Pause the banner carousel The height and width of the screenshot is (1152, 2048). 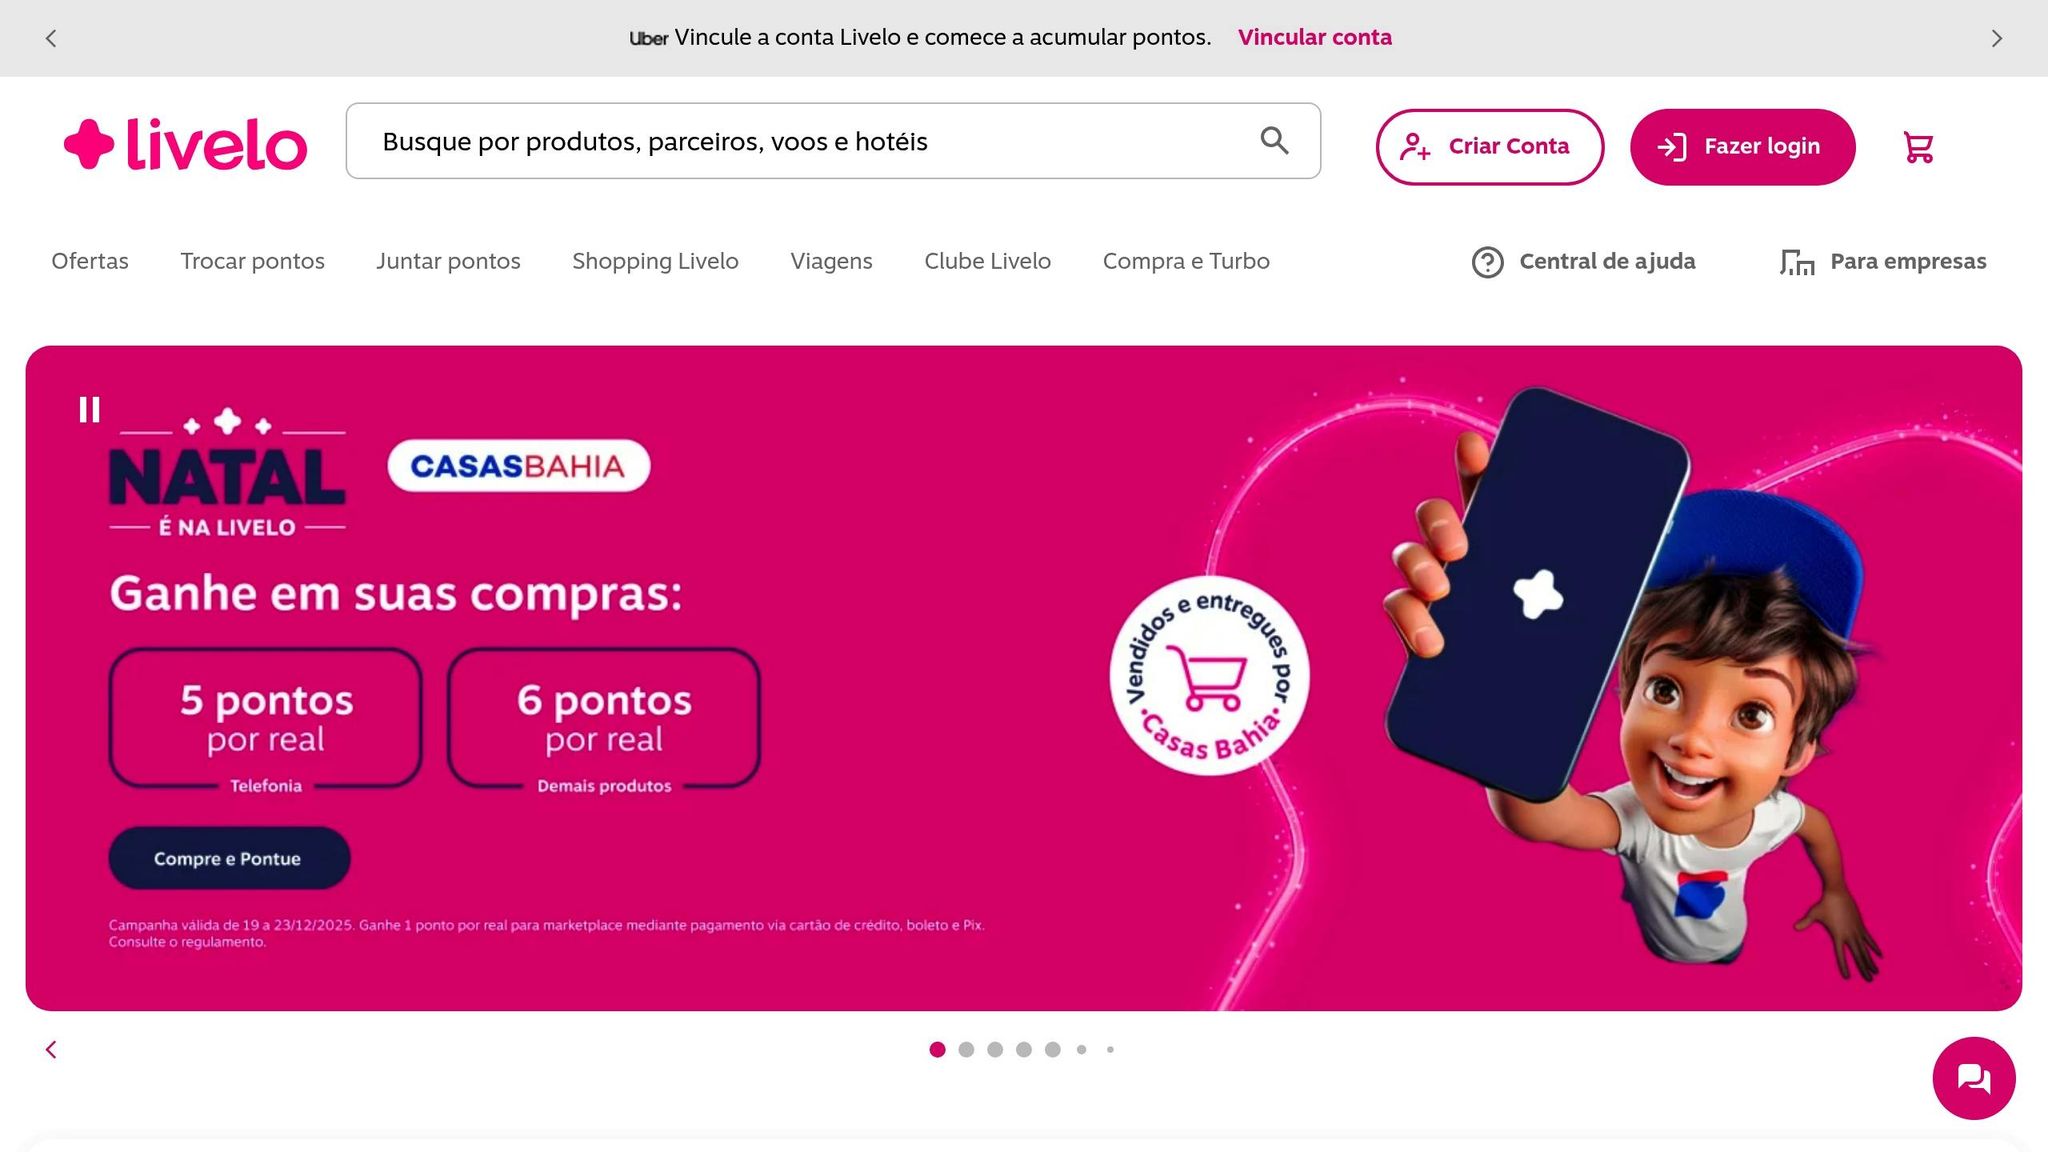[x=89, y=410]
